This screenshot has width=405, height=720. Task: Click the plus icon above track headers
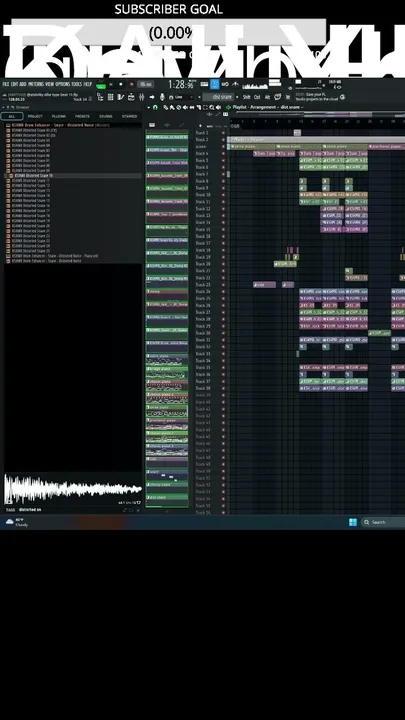click(201, 126)
